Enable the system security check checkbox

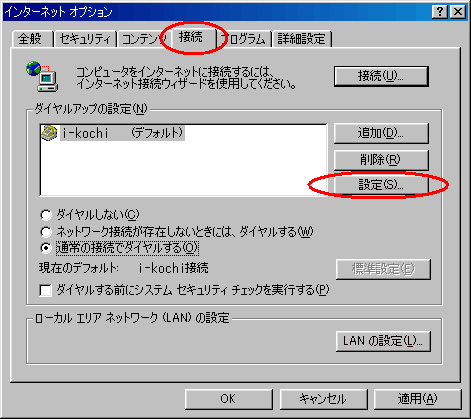coord(45,290)
